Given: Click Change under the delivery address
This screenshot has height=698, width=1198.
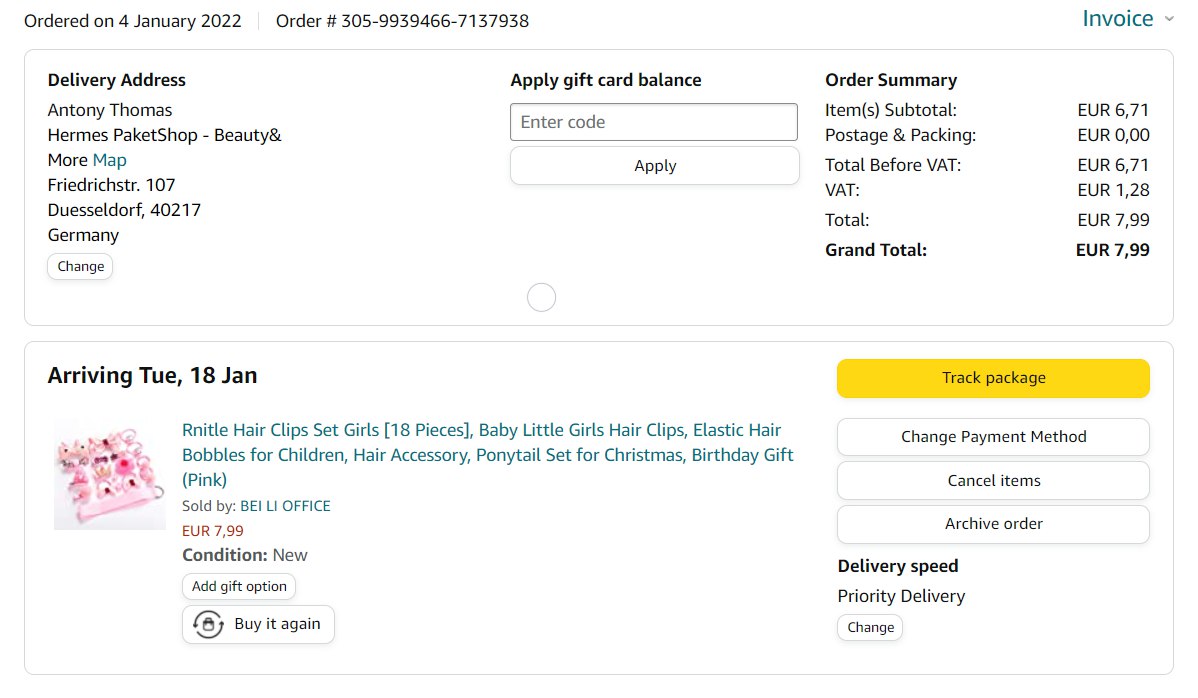Looking at the screenshot, I should 80,266.
